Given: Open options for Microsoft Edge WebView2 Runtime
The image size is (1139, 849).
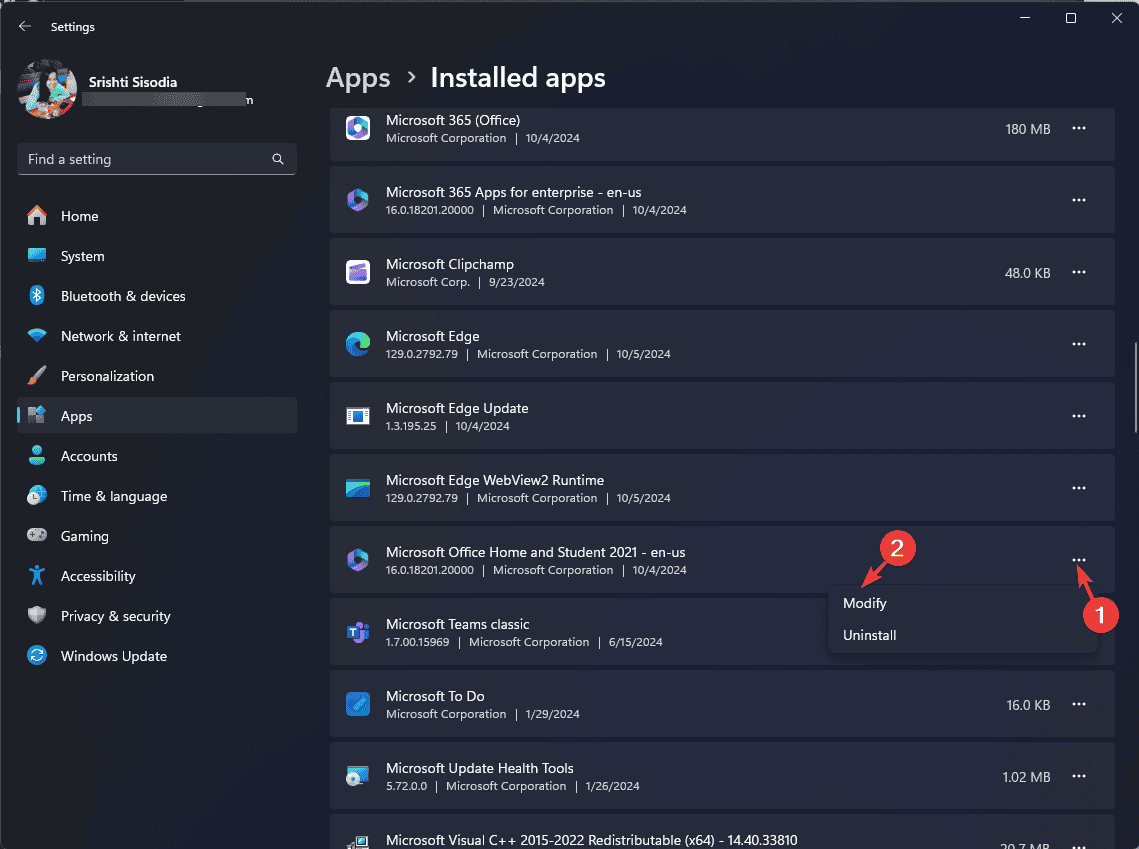Looking at the screenshot, I should click(x=1078, y=488).
